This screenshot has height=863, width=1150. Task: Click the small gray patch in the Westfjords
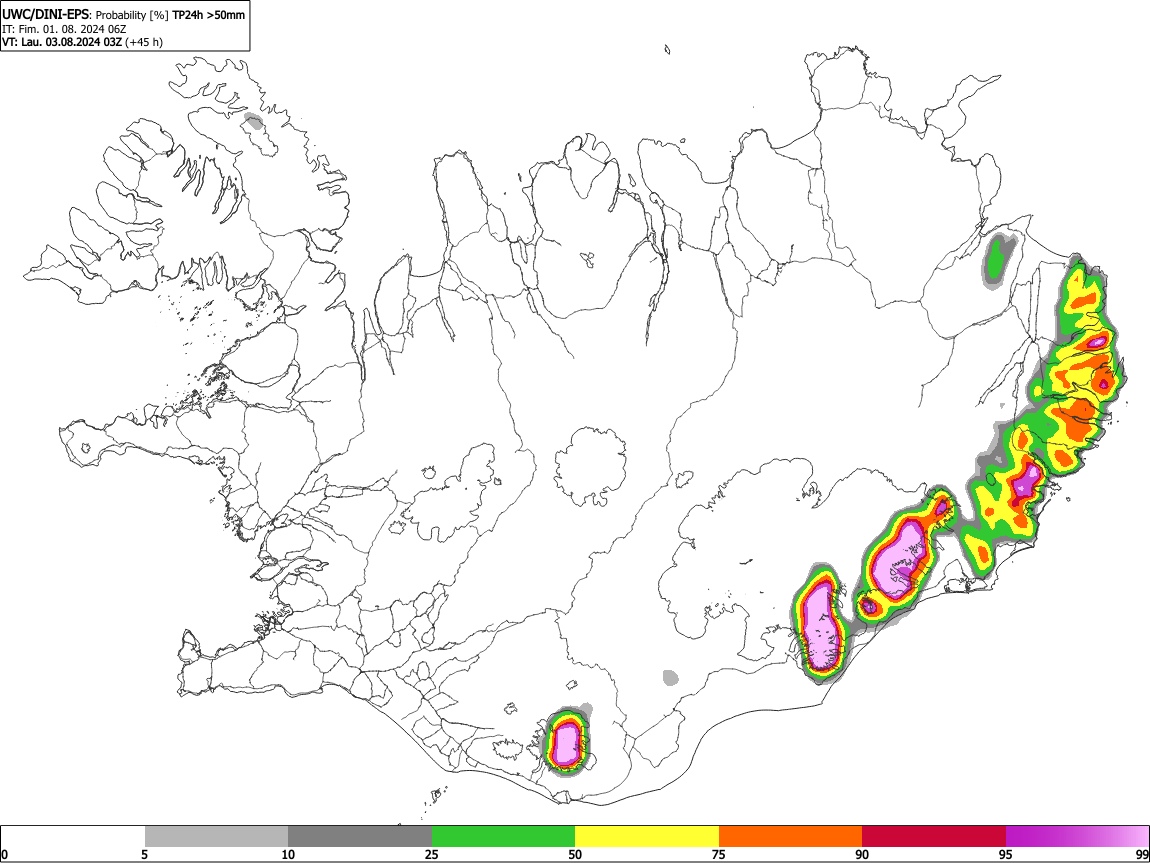254,122
